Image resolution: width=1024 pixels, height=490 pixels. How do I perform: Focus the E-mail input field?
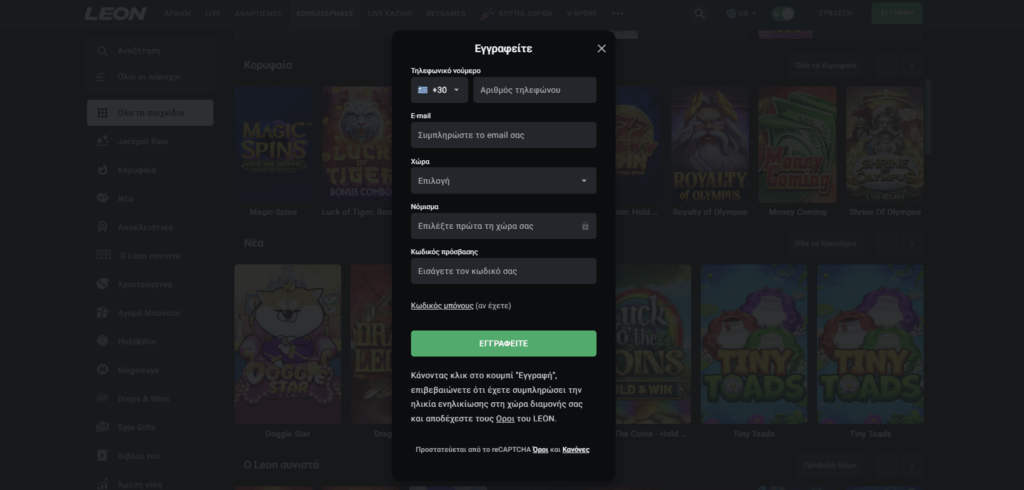pos(504,135)
